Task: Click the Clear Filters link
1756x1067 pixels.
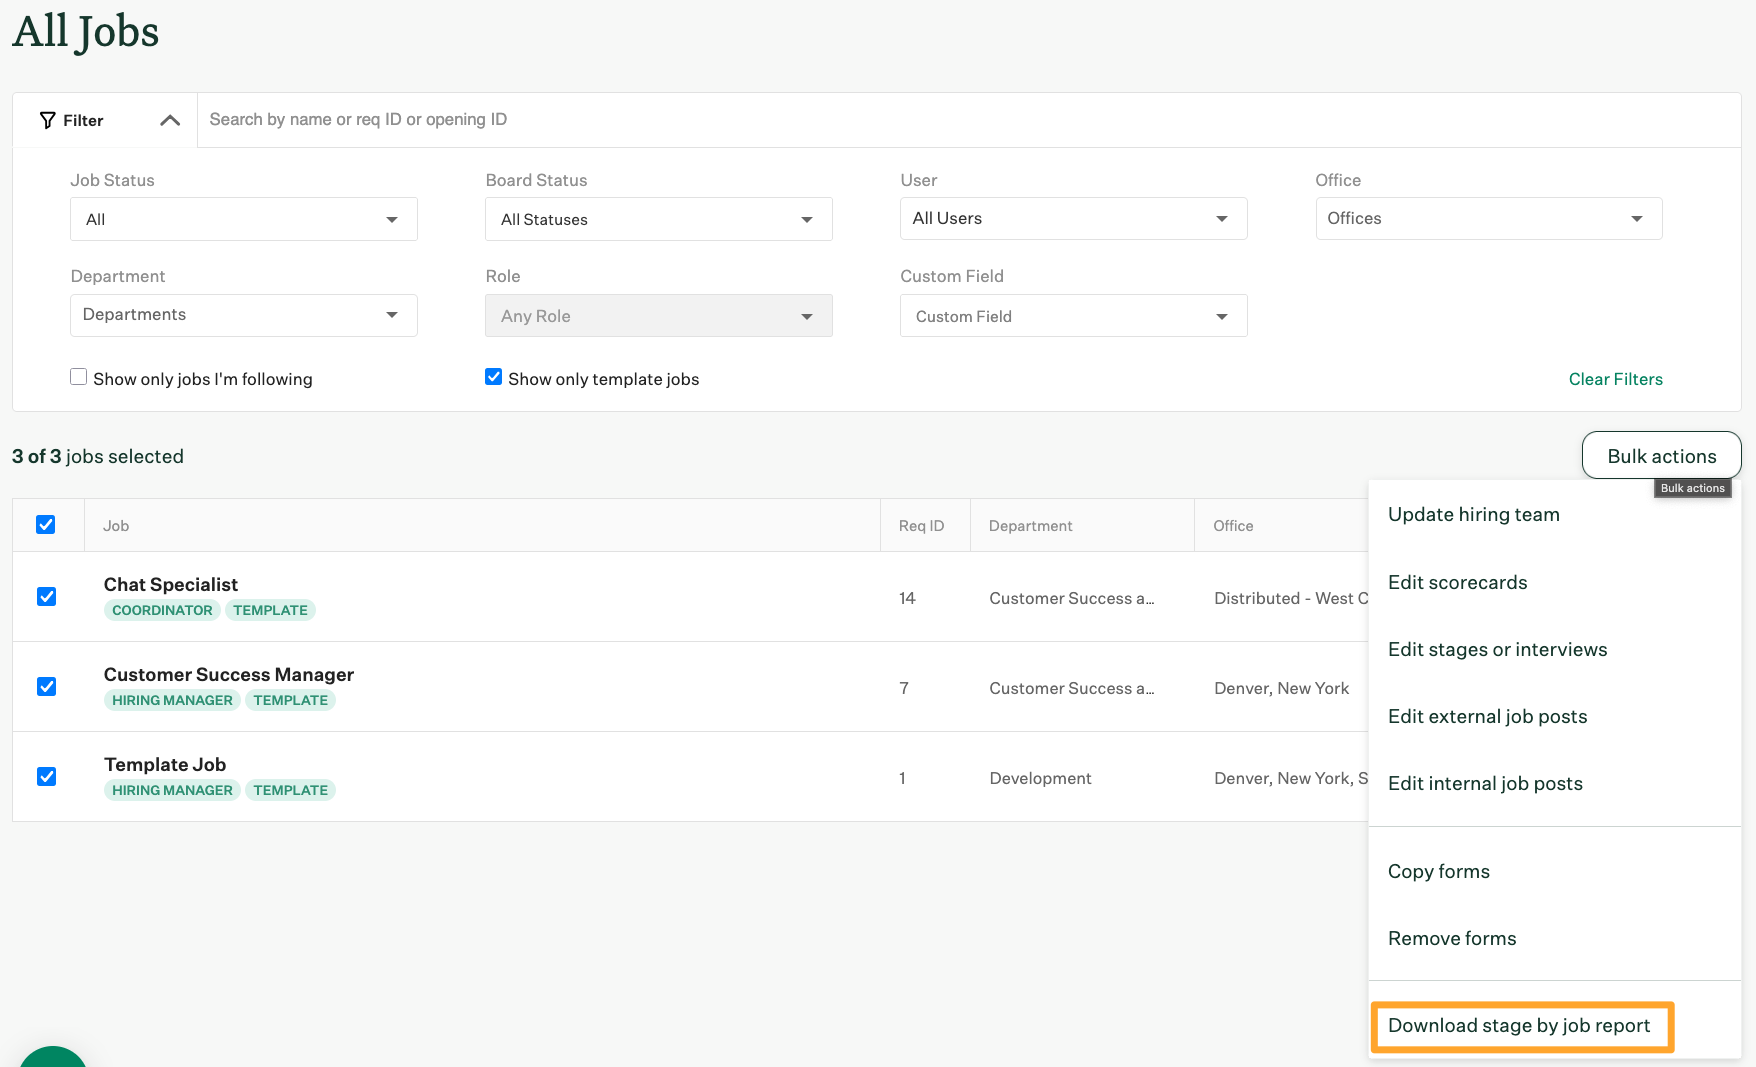Action: [1615, 379]
